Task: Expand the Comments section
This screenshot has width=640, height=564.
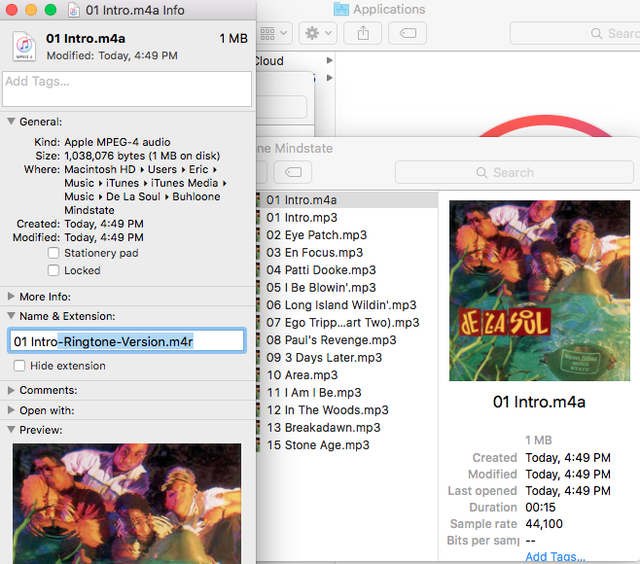Action: click(x=11, y=390)
